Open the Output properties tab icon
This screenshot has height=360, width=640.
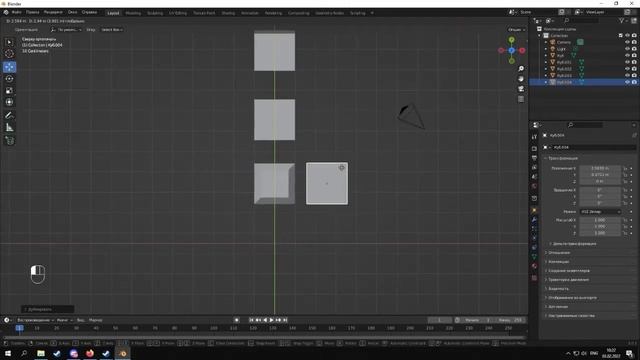(x=534, y=158)
